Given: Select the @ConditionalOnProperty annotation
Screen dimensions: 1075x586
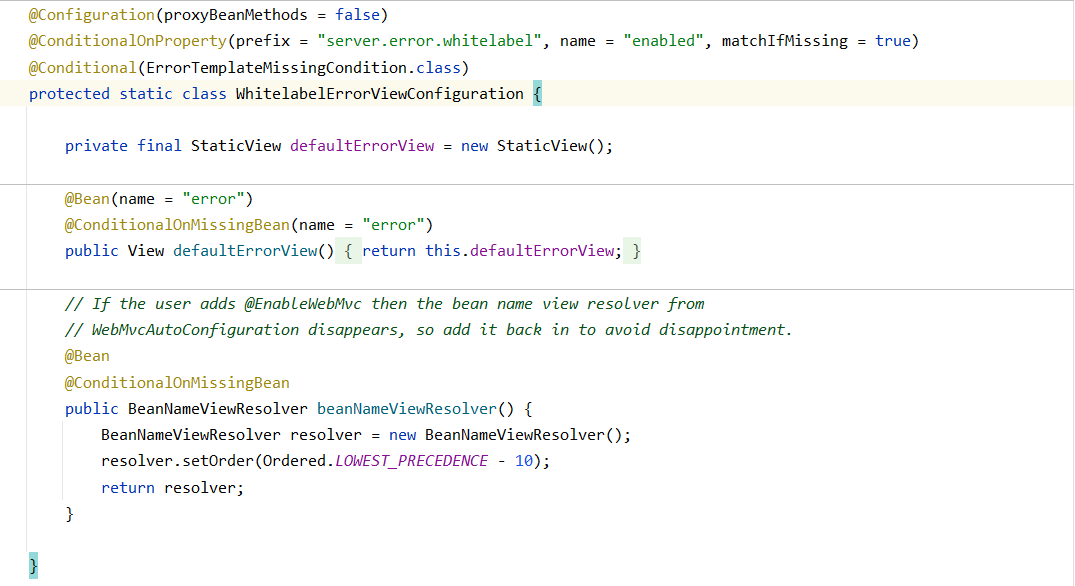Looking at the screenshot, I should (x=128, y=41).
